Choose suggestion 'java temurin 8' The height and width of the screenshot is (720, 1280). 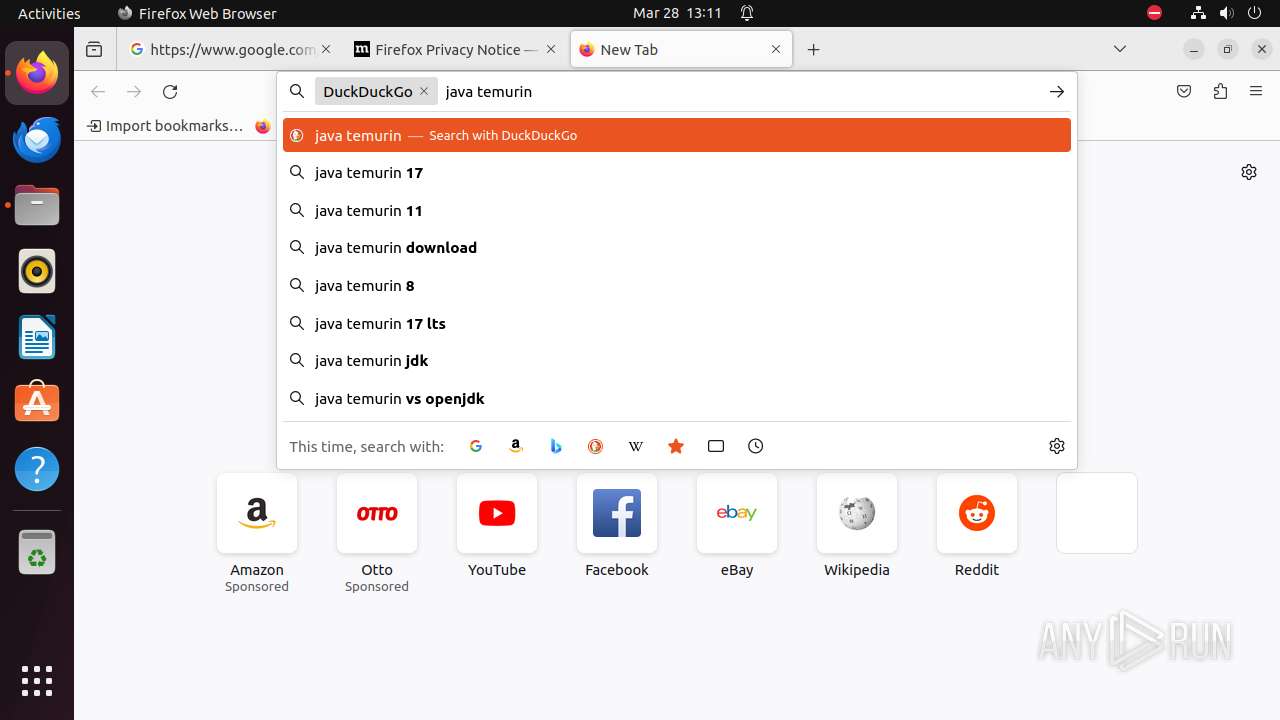[x=677, y=286]
